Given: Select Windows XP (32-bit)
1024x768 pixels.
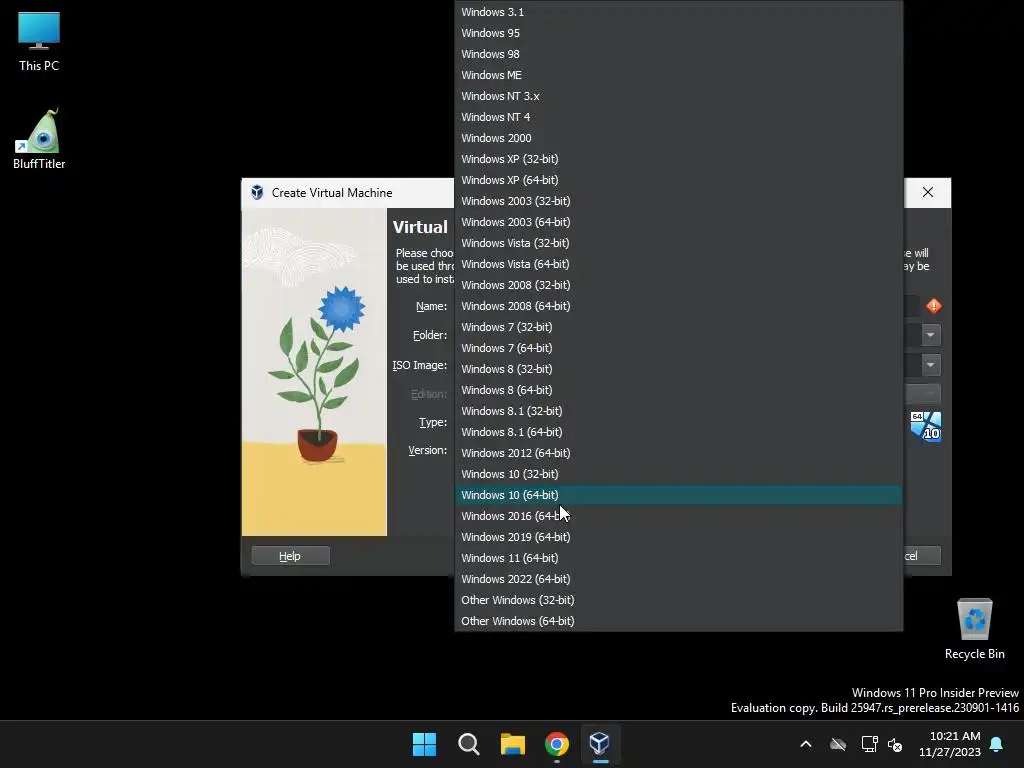Looking at the screenshot, I should click(x=679, y=159).
